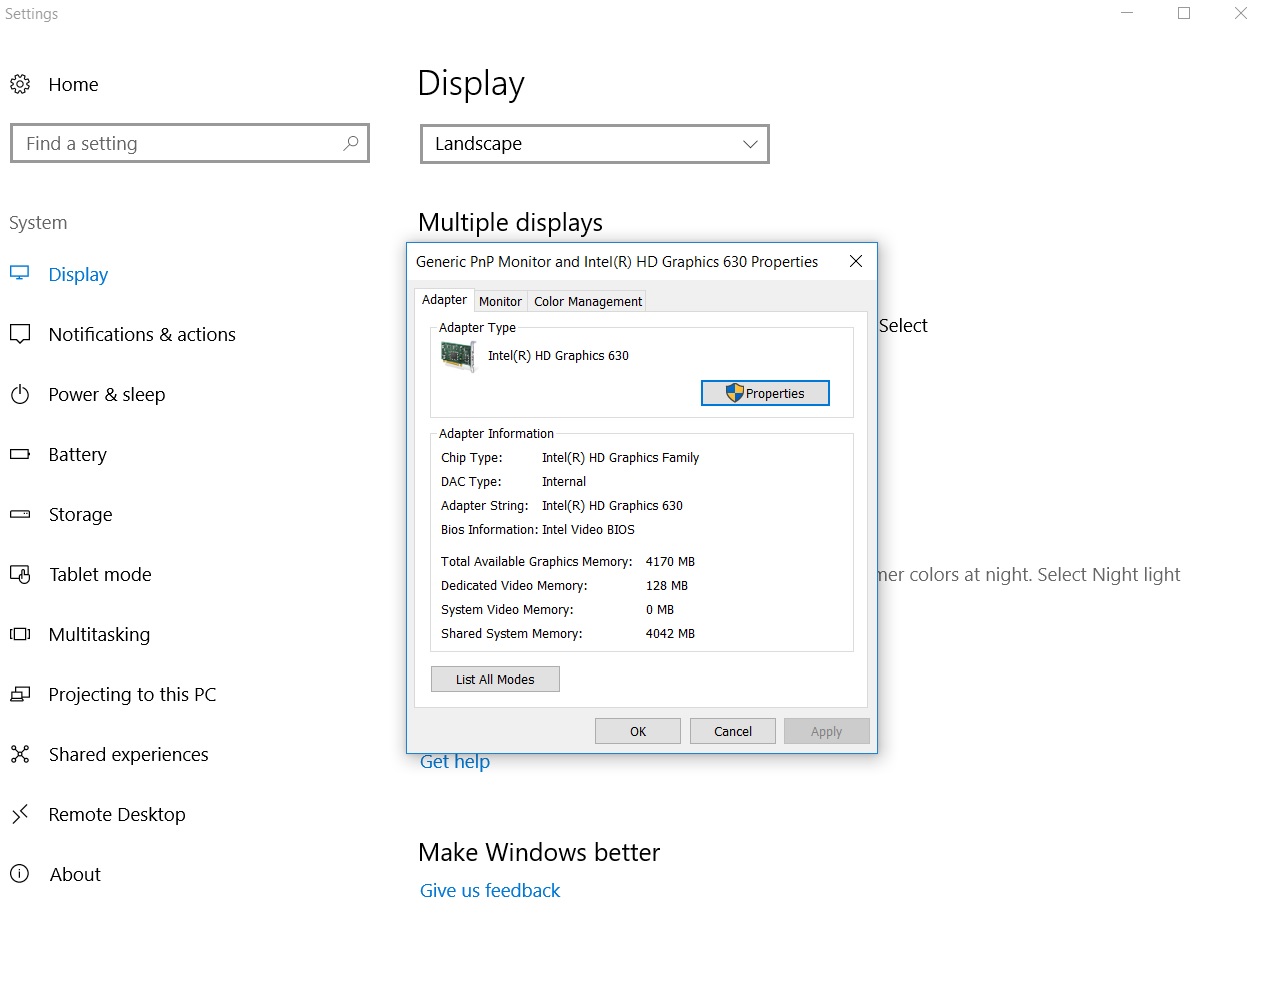Click the Remote Desktop icon

click(x=20, y=814)
